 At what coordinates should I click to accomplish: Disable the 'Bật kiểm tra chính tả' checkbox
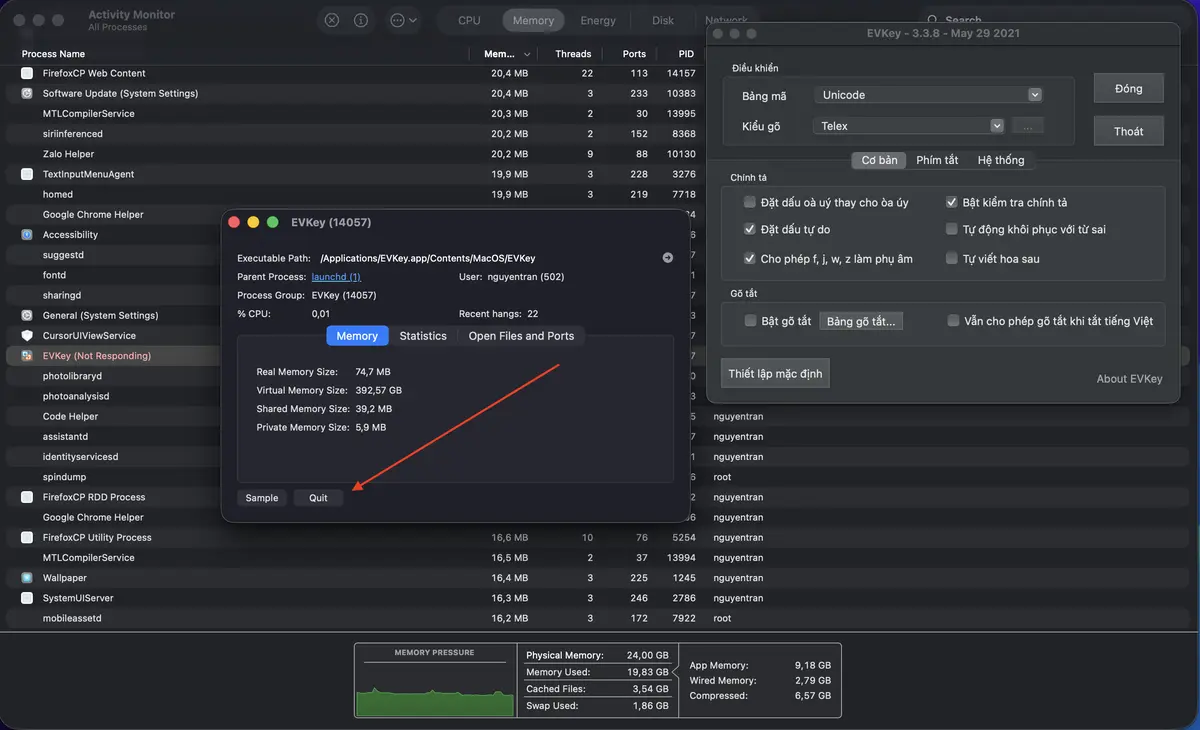pos(950,202)
